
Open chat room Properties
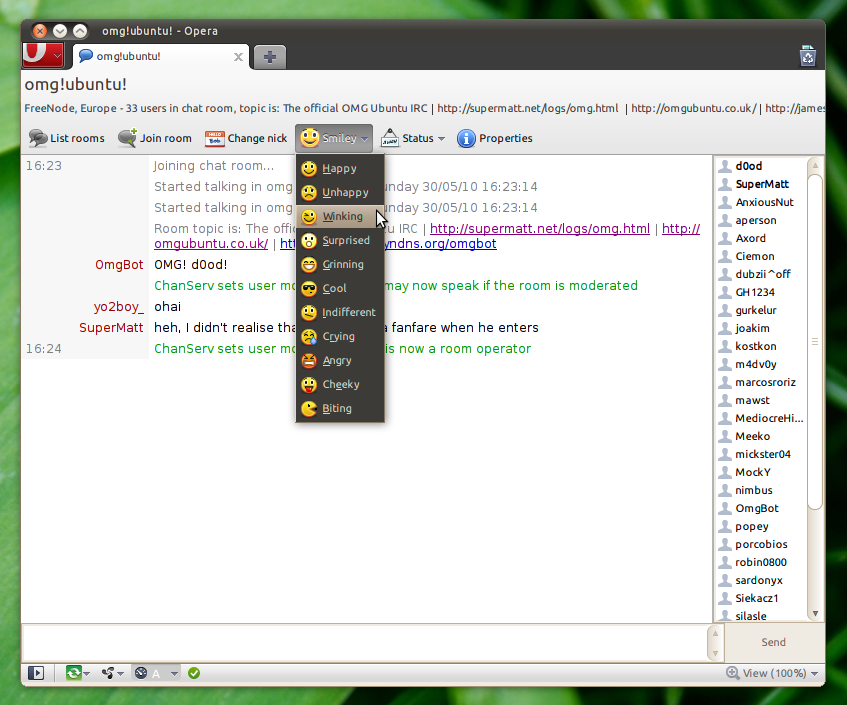[494, 138]
